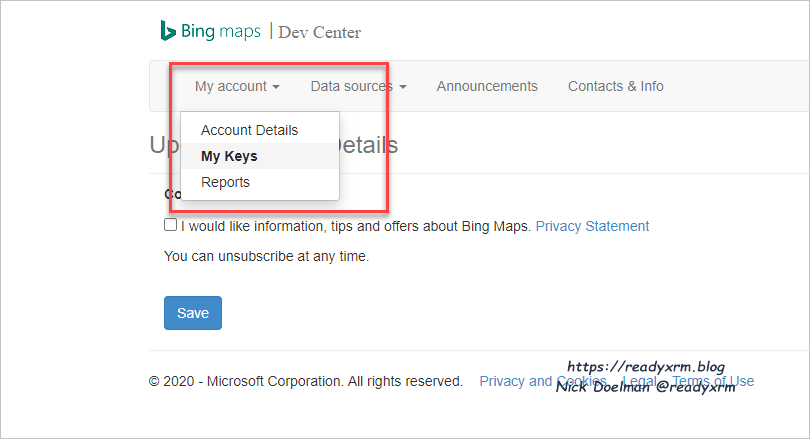
Task: Select Account Details from the dropdown
Action: point(249,130)
